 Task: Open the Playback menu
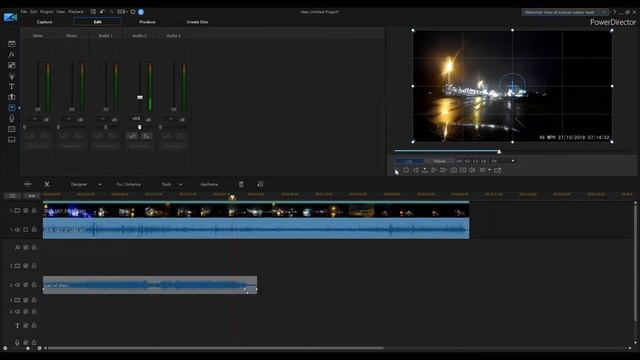pos(76,12)
